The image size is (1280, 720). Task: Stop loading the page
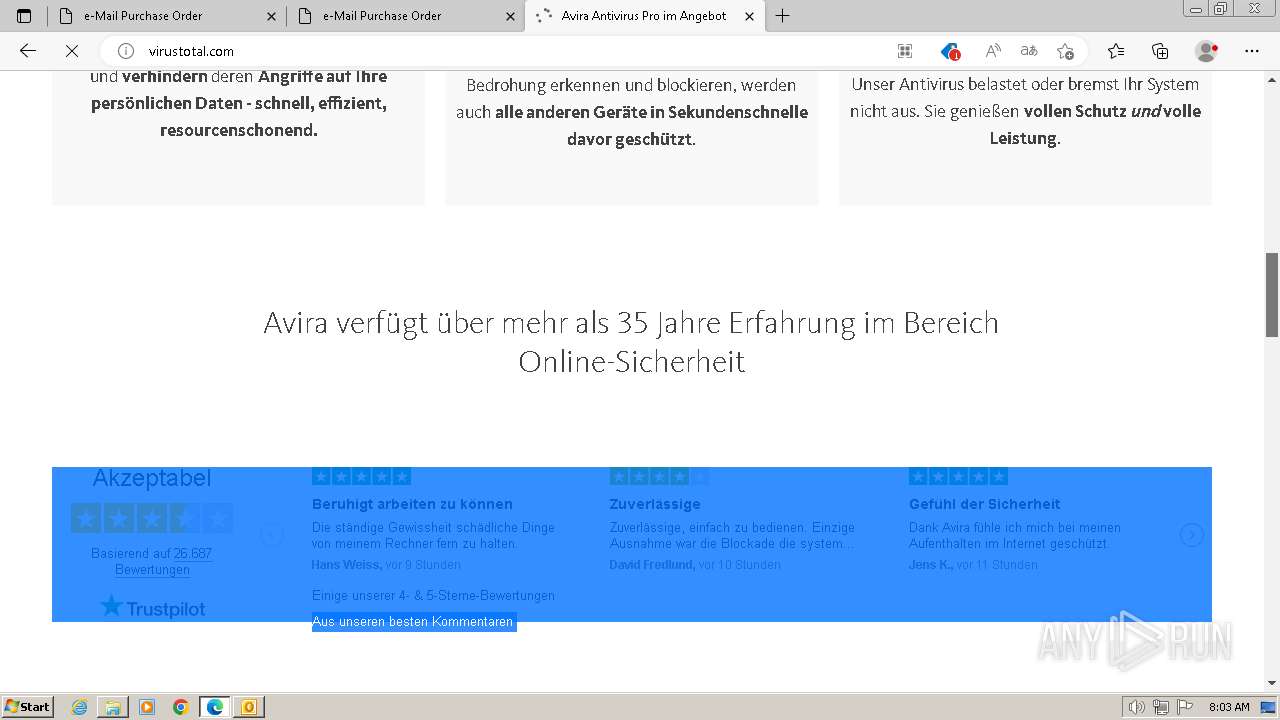point(72,51)
